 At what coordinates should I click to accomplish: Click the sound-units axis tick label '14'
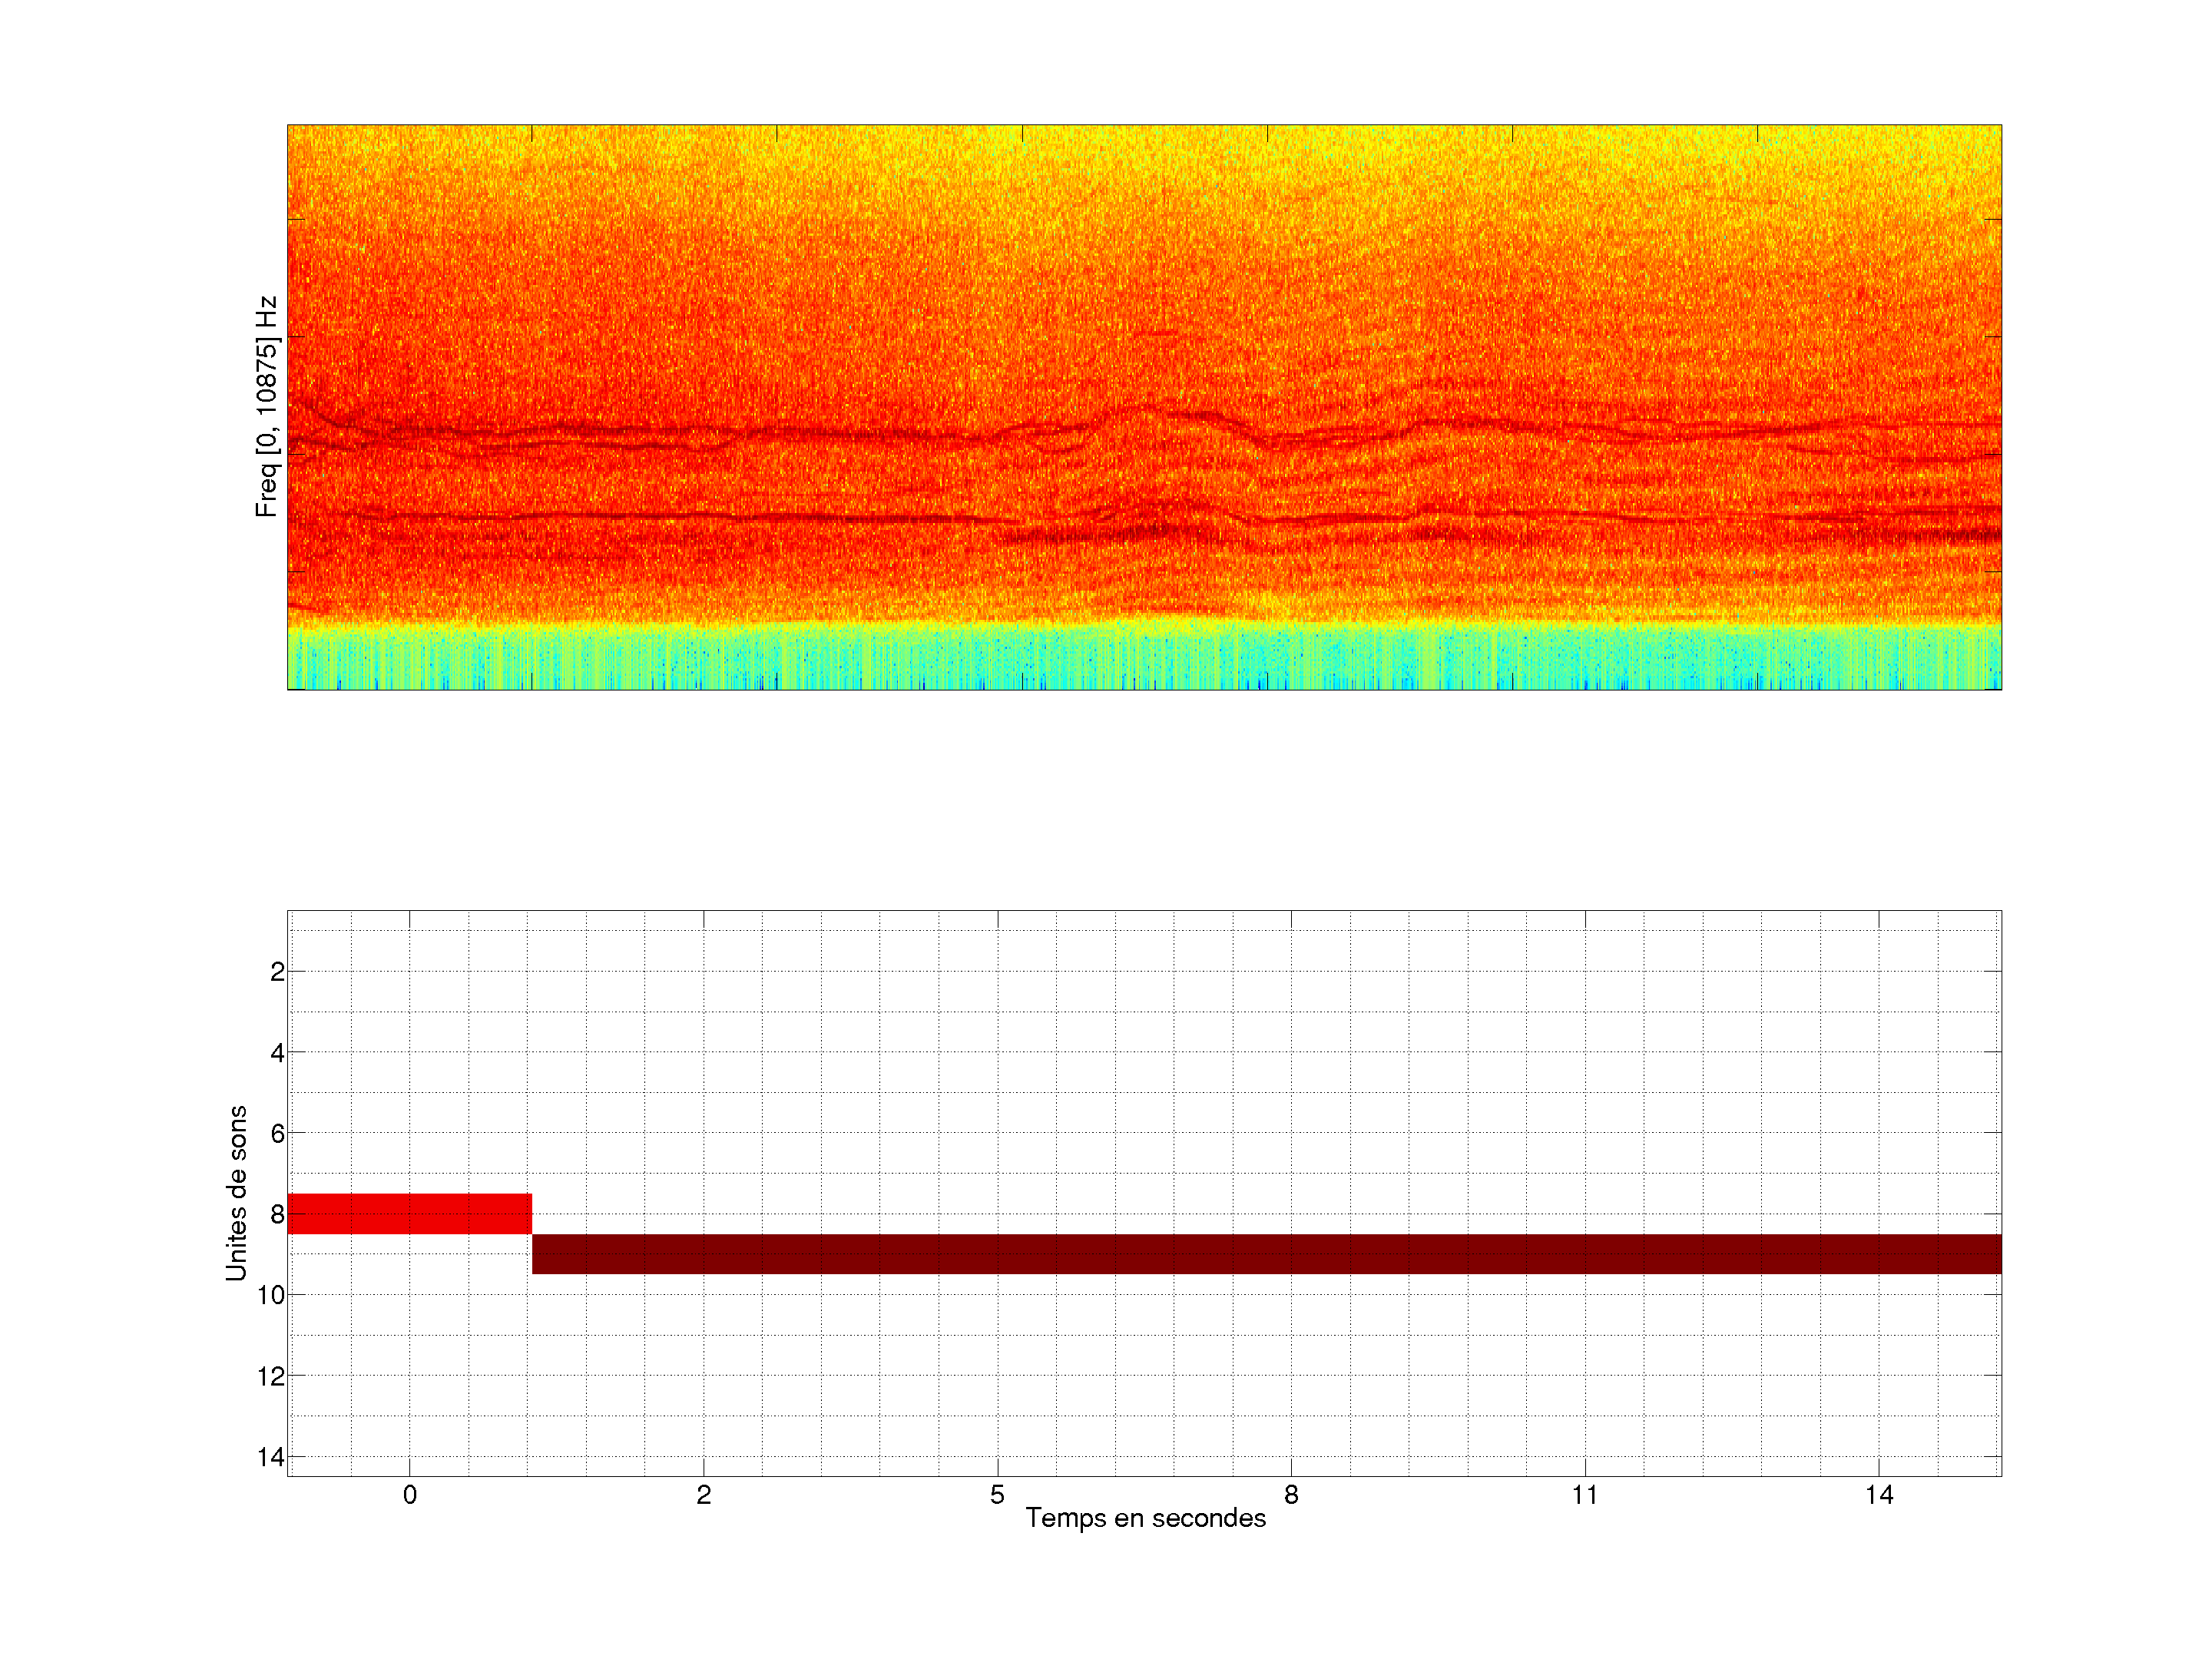[271, 1457]
